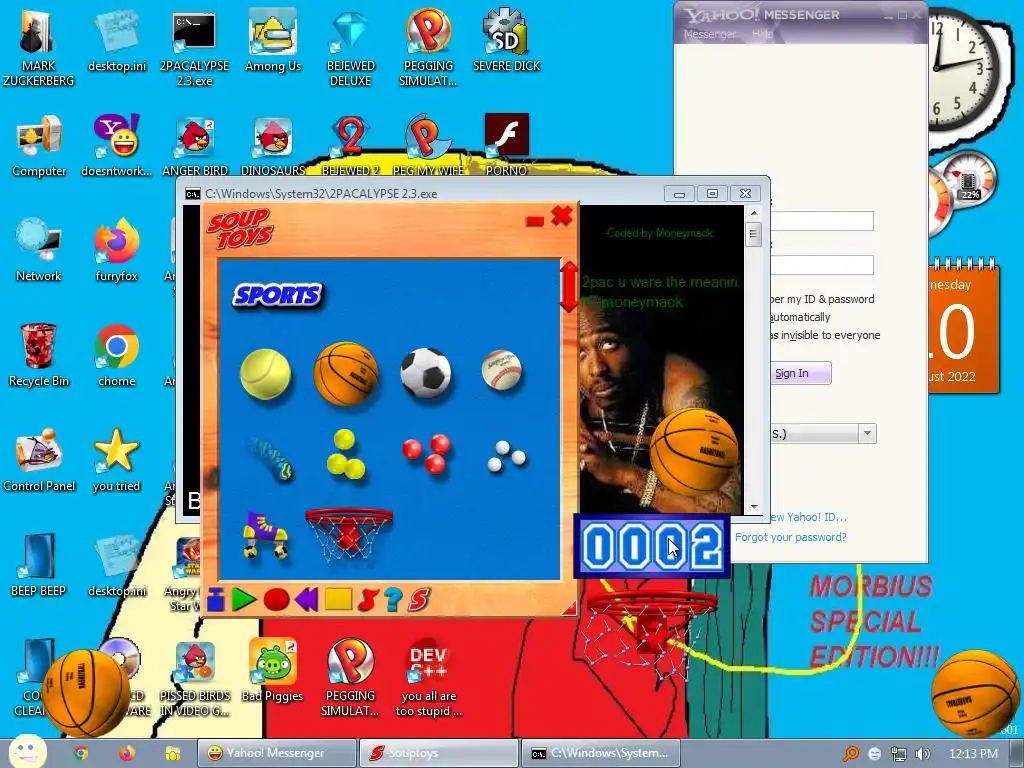Open the new Yahoo! ID link
1024x768 pixels.
808,517
